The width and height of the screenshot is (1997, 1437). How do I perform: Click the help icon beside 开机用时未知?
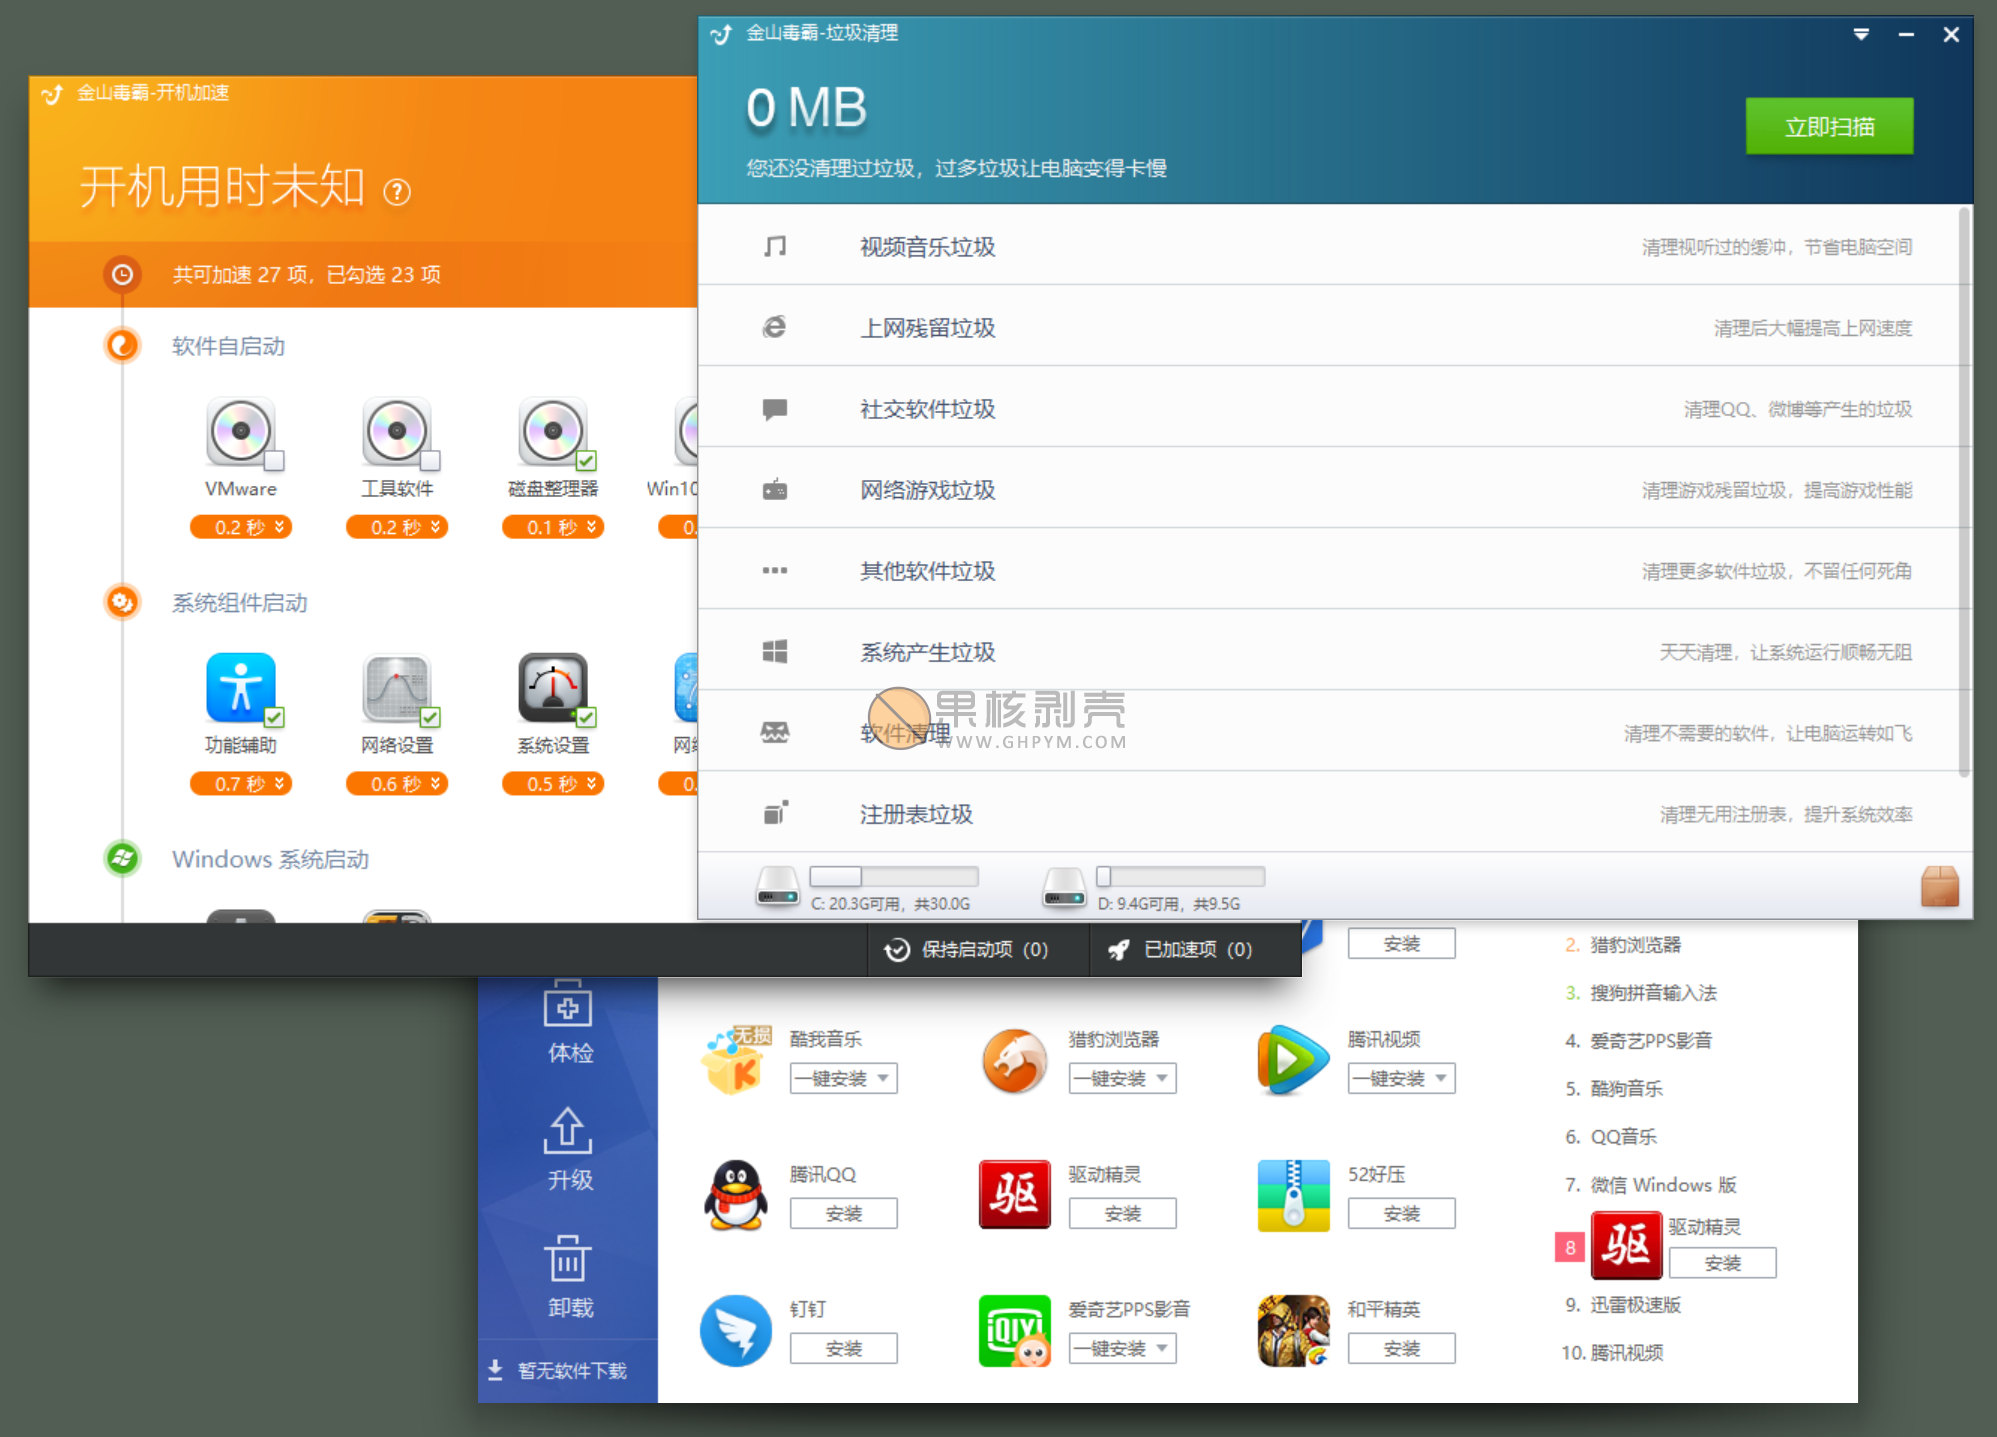click(x=397, y=191)
